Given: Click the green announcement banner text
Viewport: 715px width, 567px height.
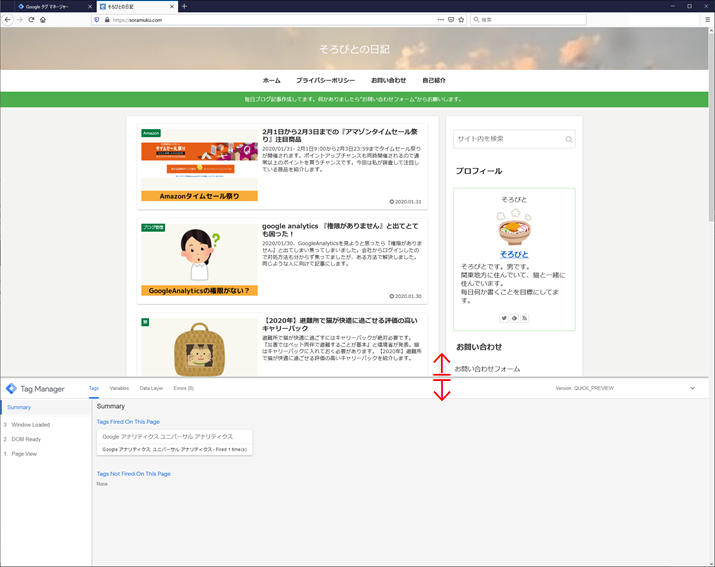Looking at the screenshot, I should point(353,99).
